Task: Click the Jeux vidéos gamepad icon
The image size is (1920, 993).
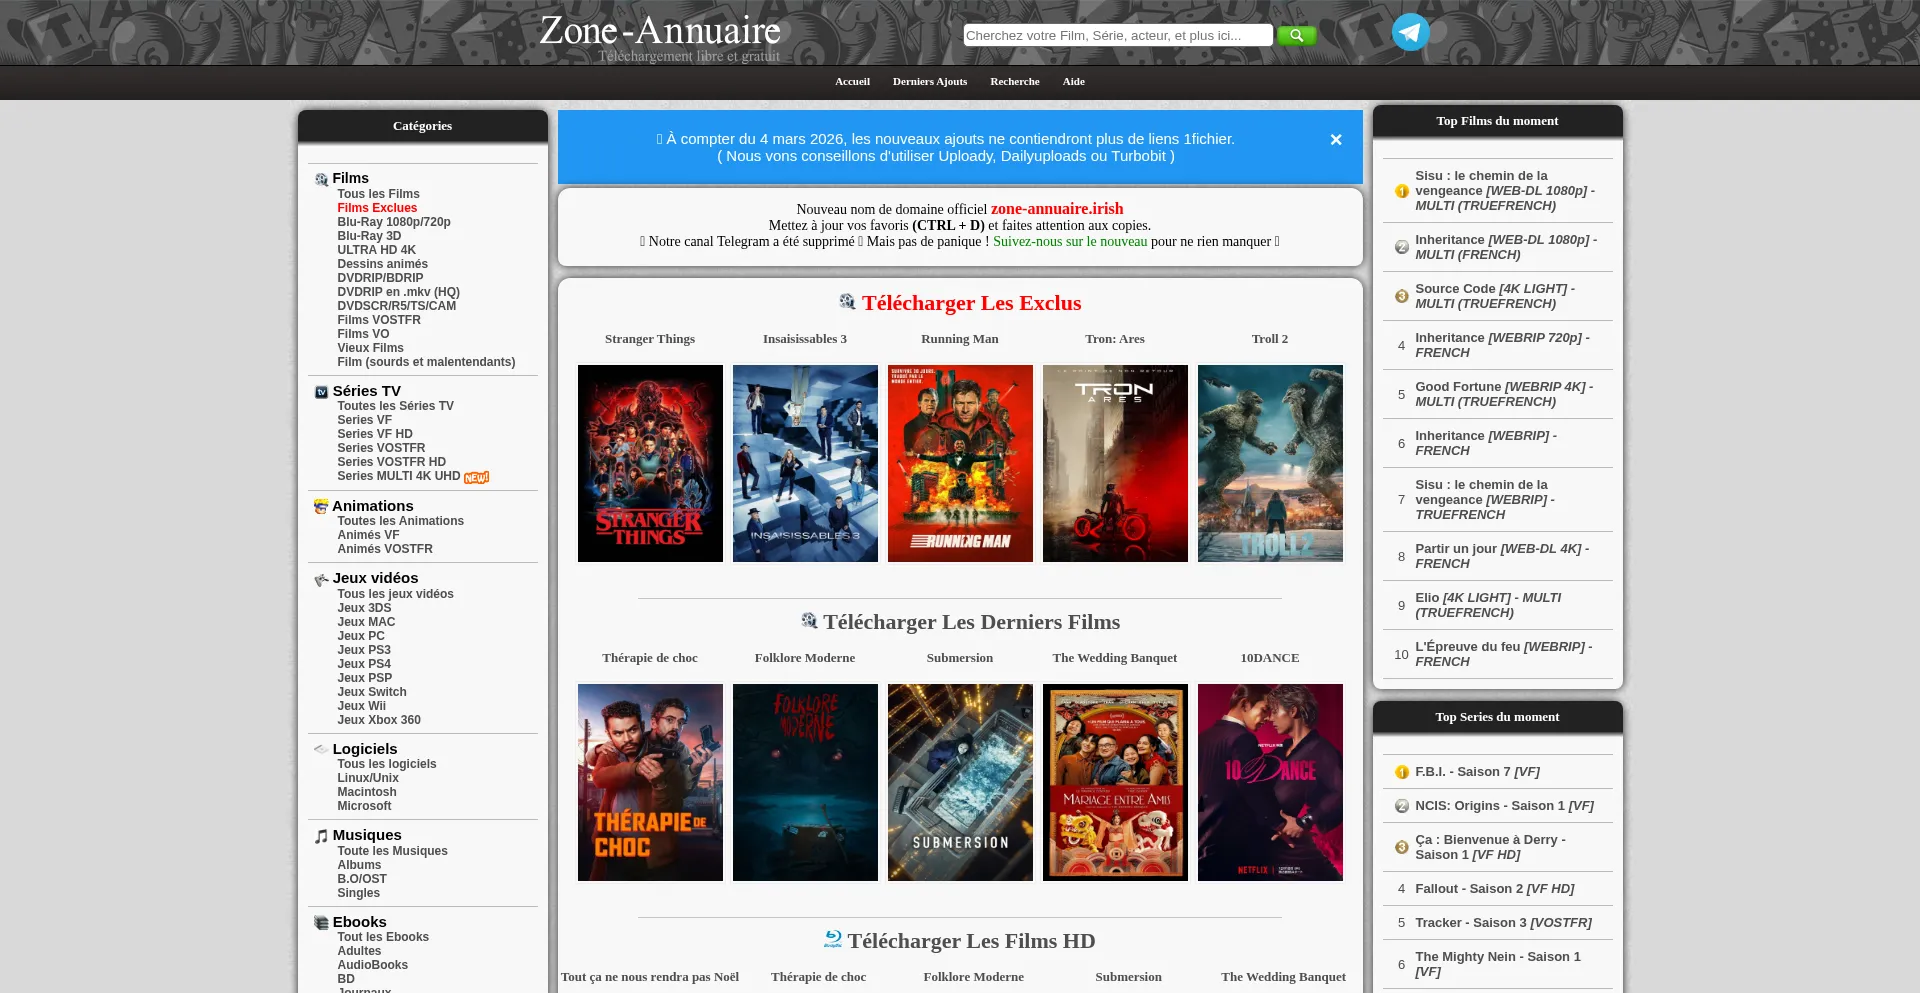Action: (321, 579)
